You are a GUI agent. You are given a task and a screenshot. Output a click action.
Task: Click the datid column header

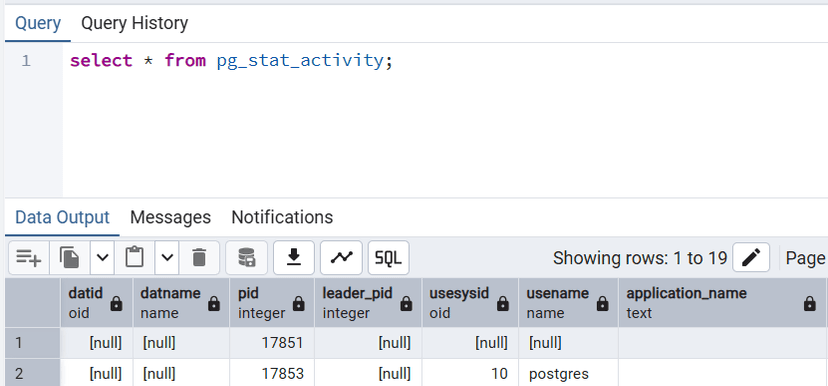pos(96,303)
